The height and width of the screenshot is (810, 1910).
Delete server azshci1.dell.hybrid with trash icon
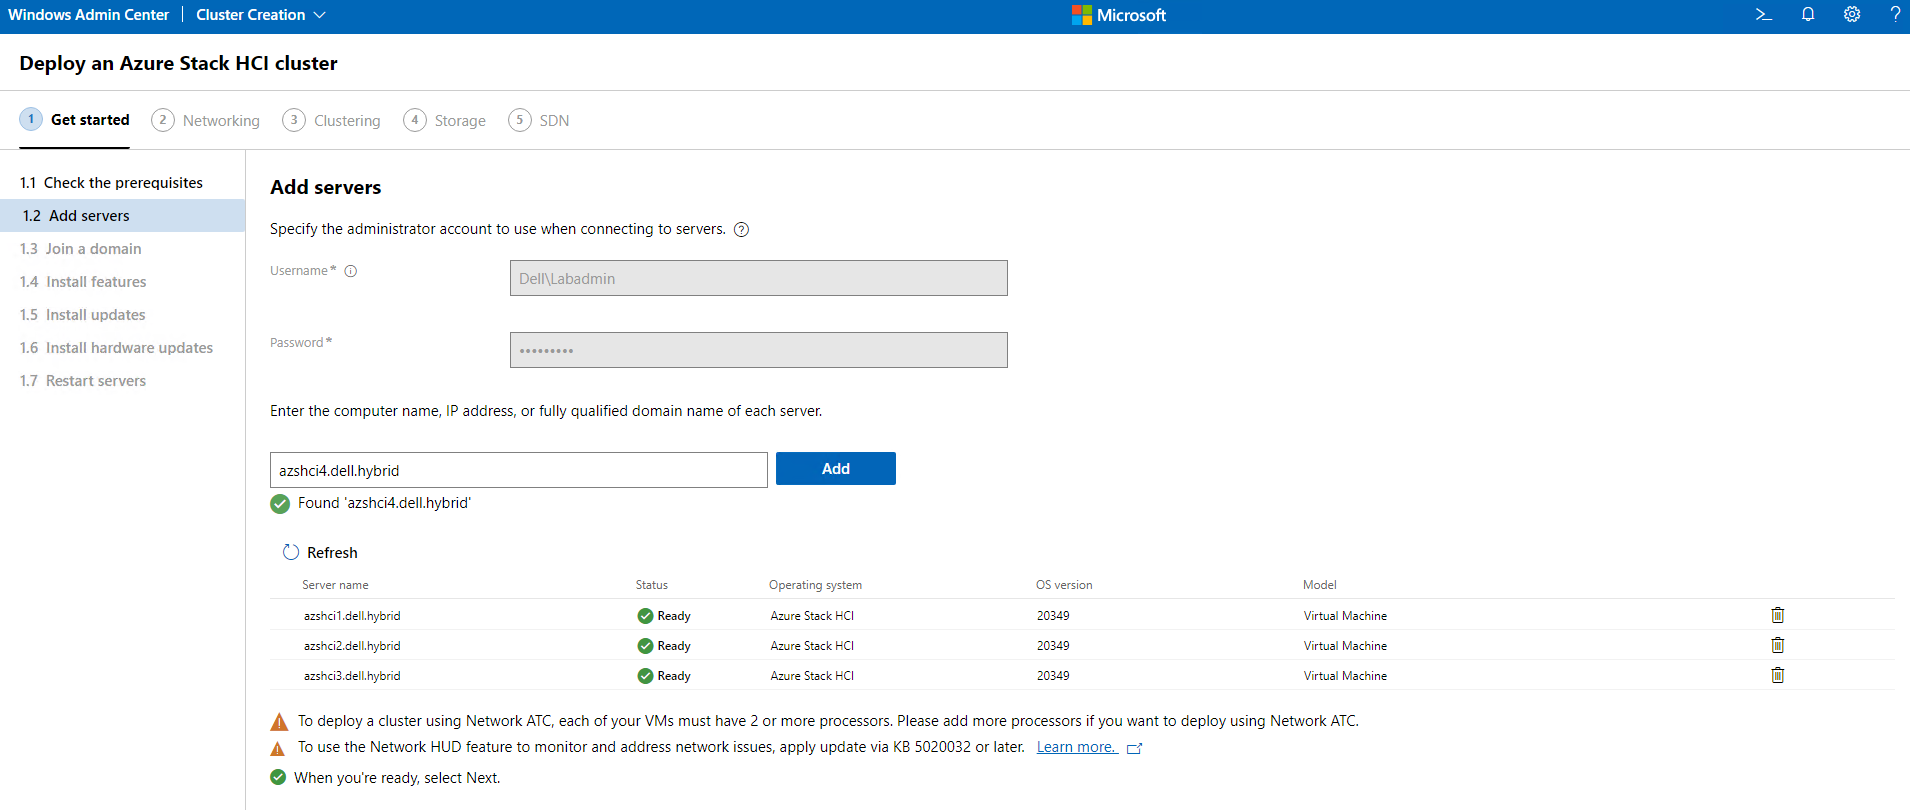click(x=1777, y=615)
